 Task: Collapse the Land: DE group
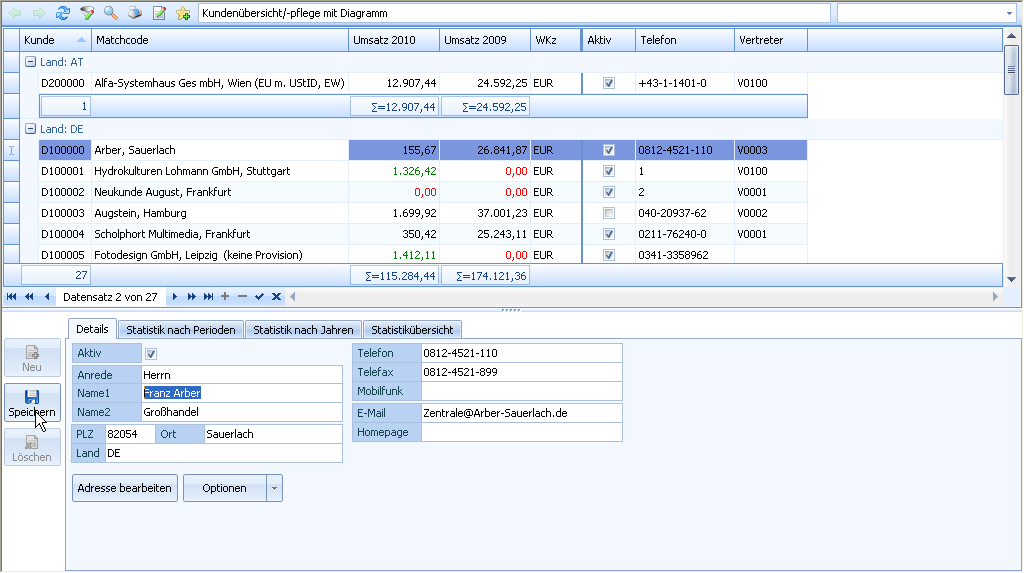[x=30, y=129]
